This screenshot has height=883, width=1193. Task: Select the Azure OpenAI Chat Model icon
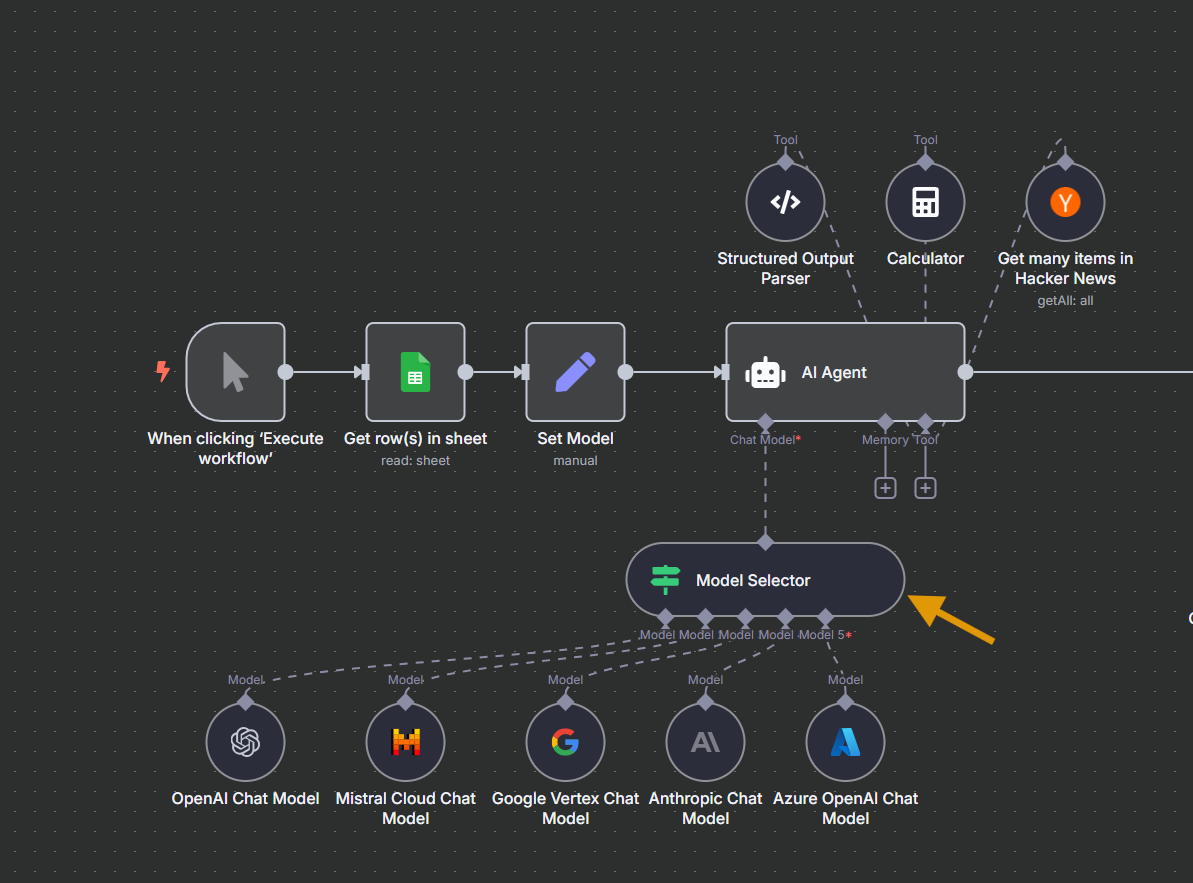[x=845, y=741]
